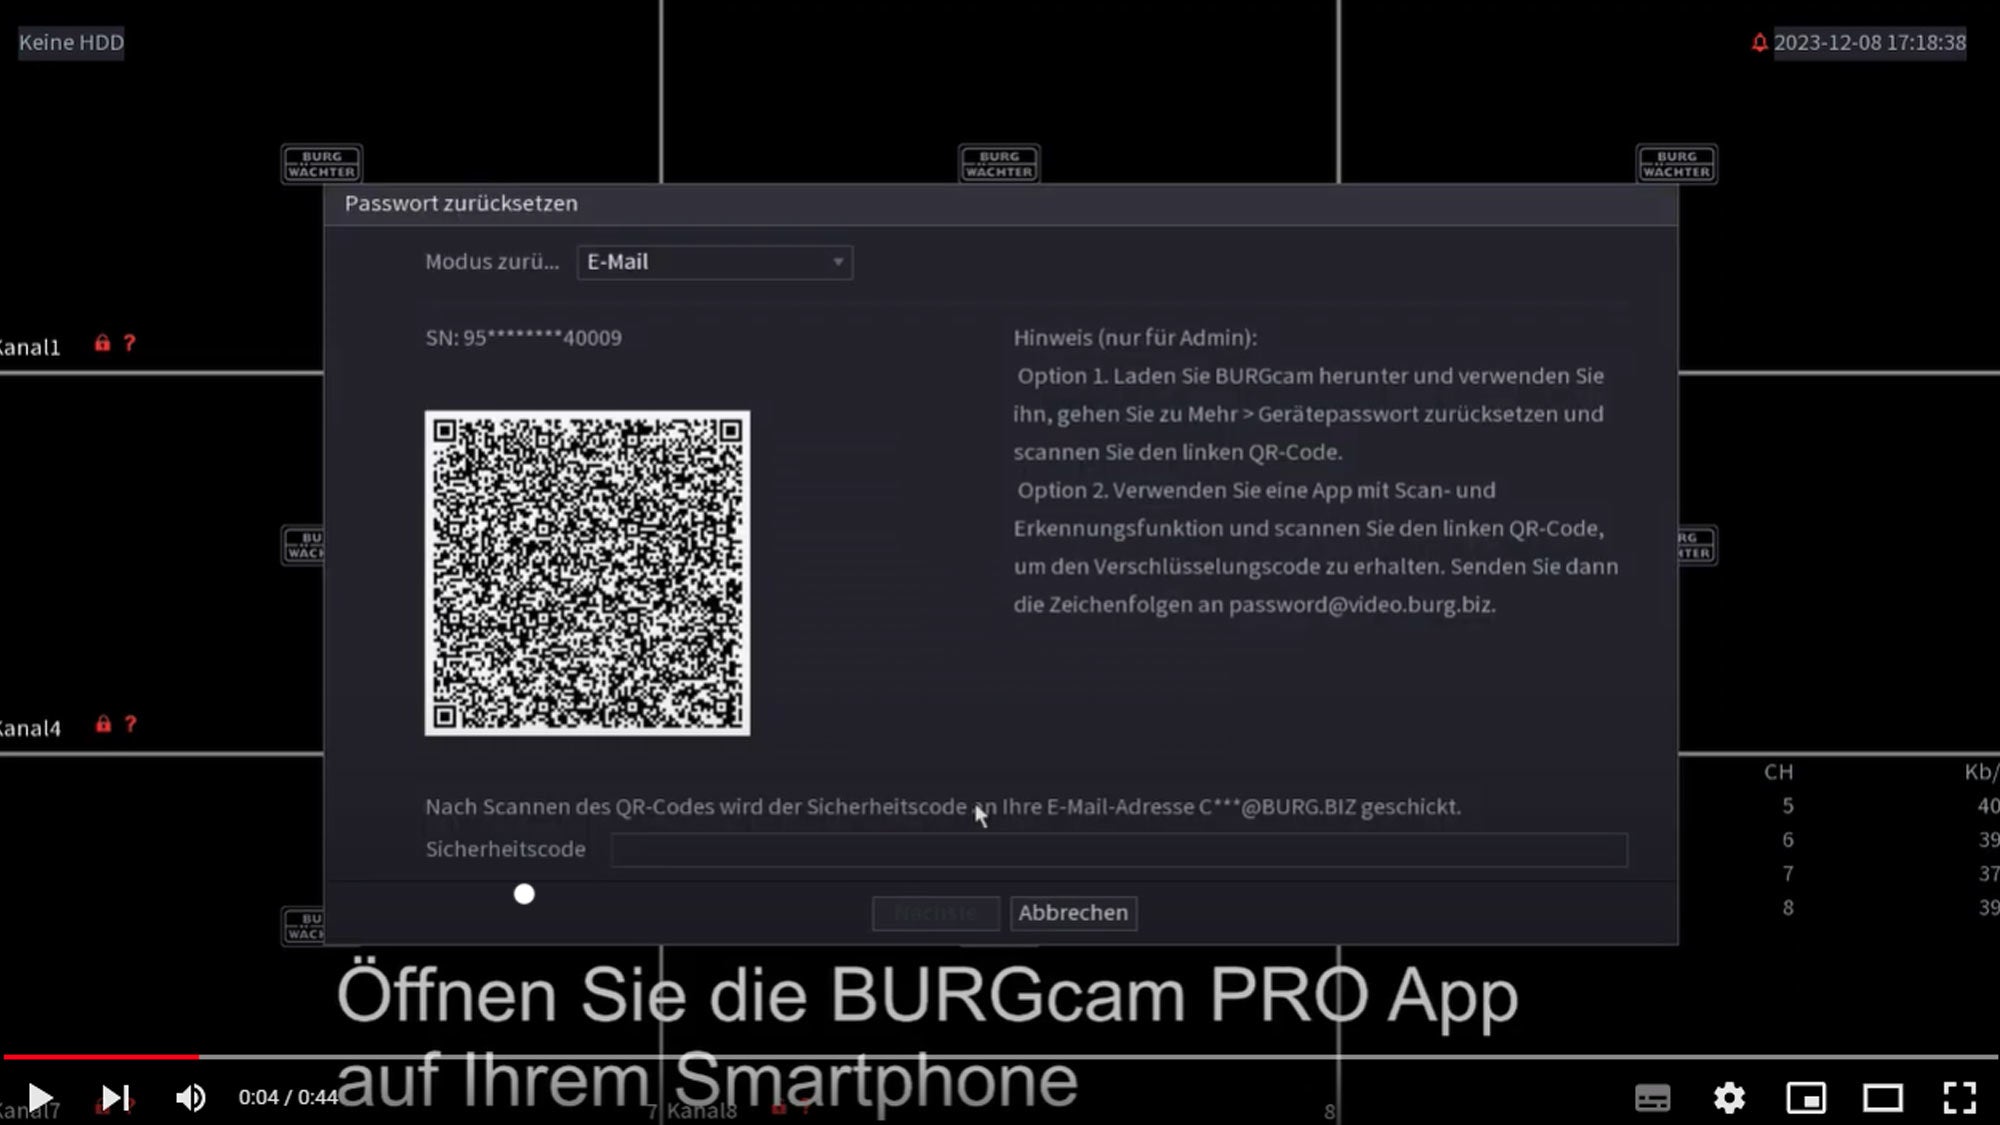Screen dimensions: 2000x1125
Task: Click the question mark icon on Kanal4
Action: coord(130,725)
